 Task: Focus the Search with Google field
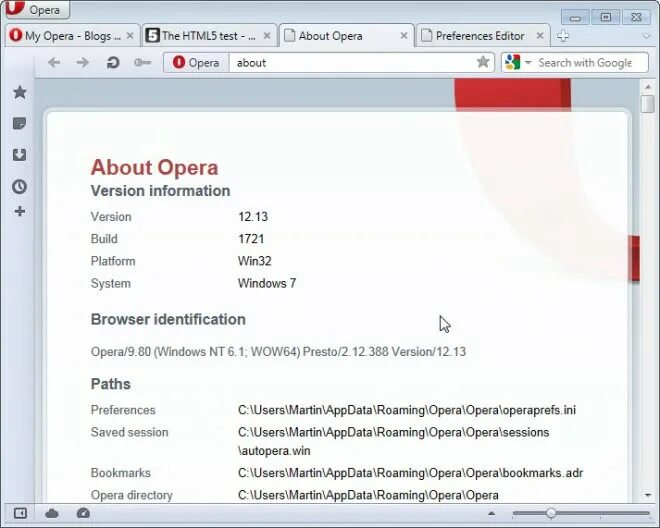[585, 63]
